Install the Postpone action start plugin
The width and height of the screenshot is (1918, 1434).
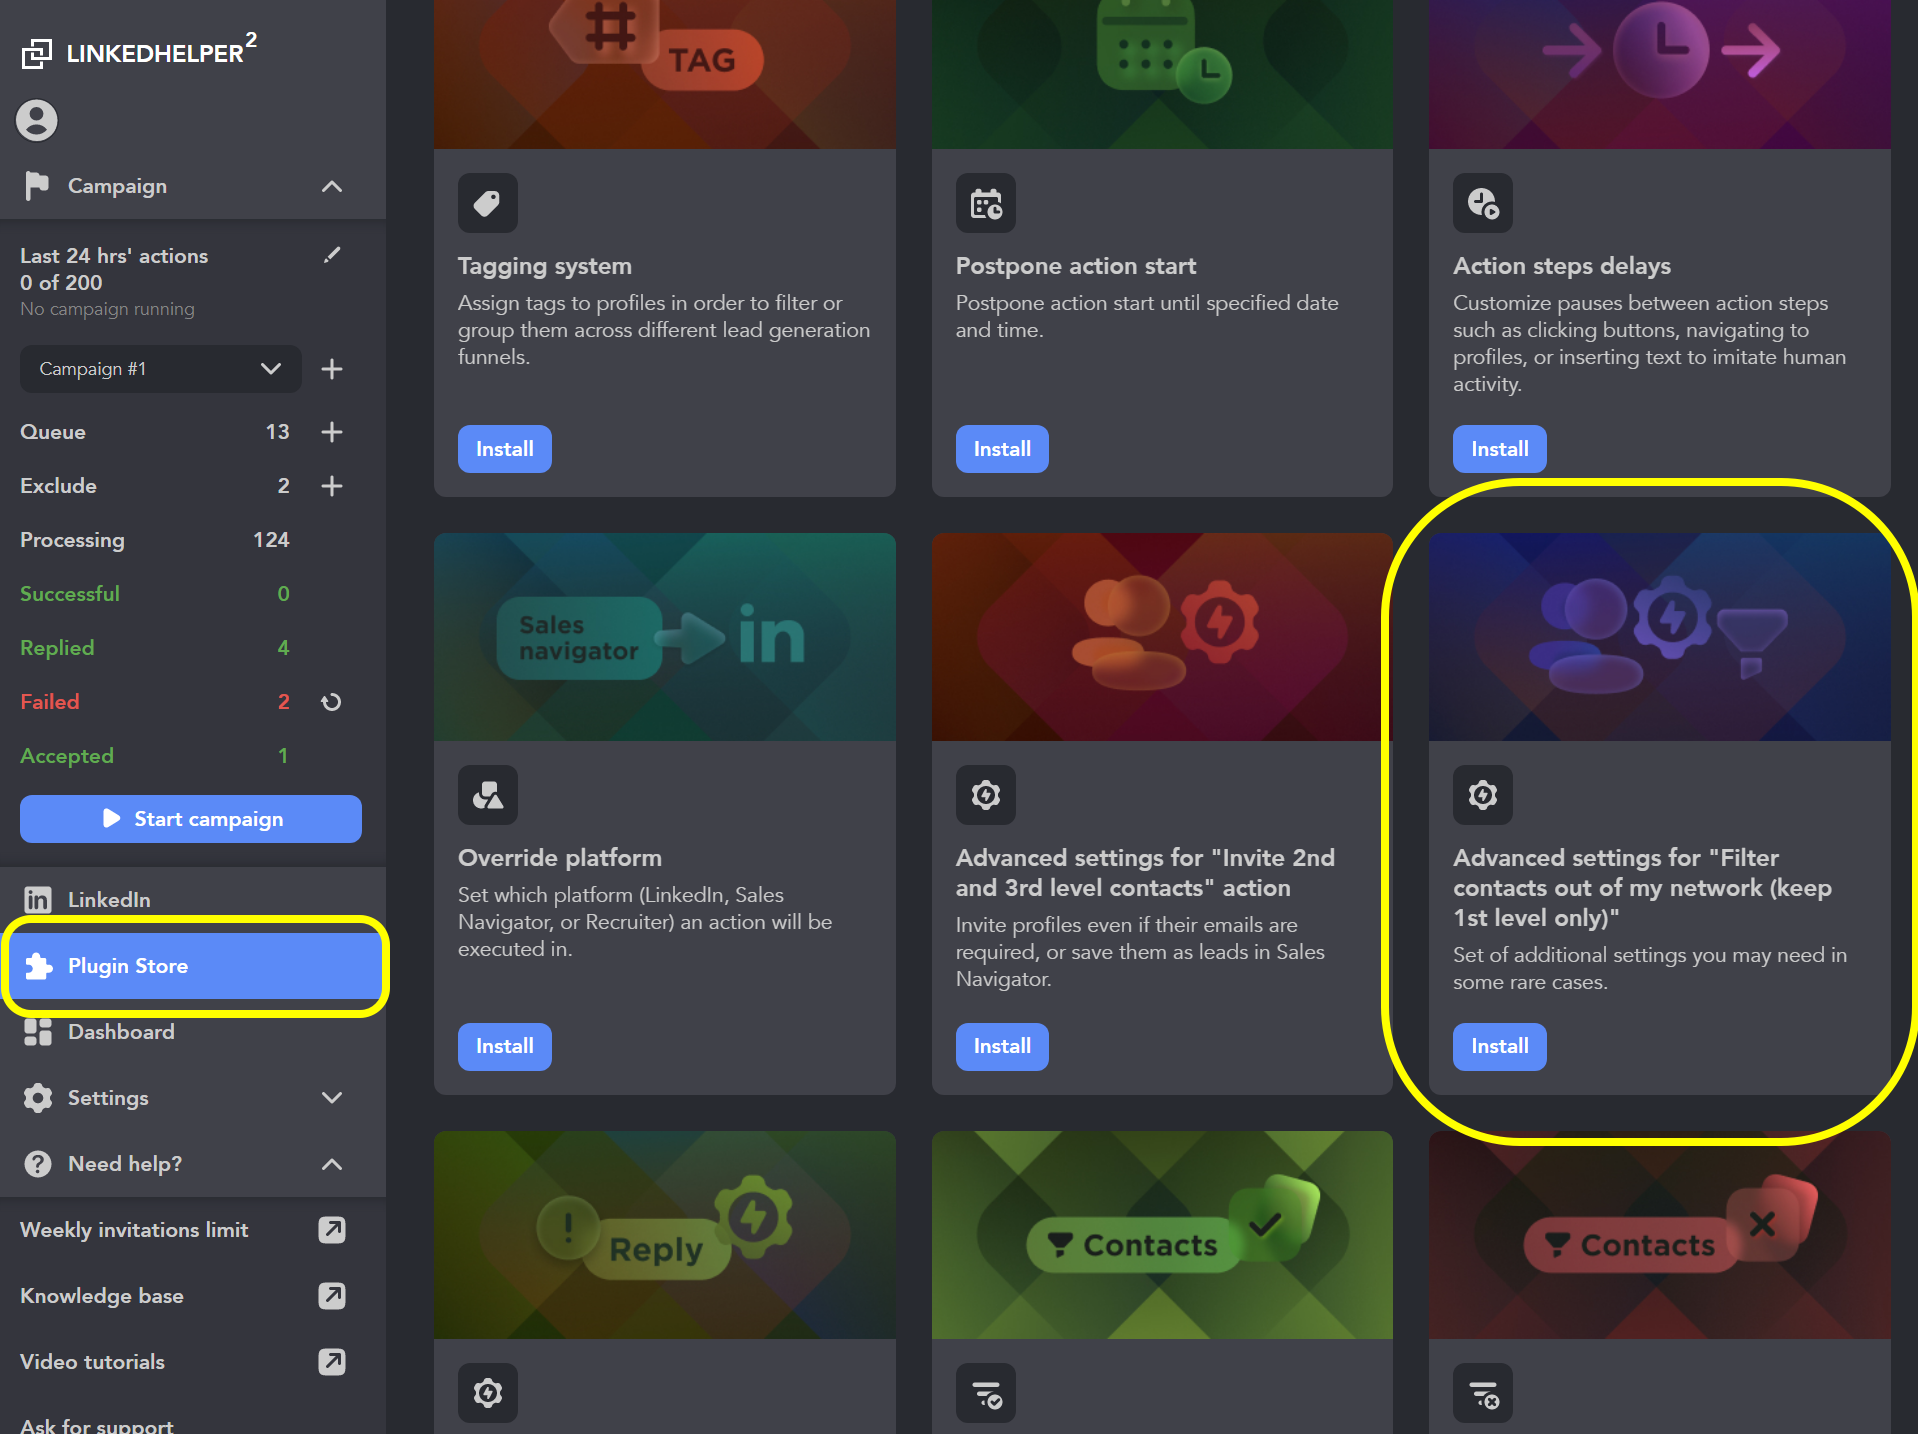[x=1002, y=449]
